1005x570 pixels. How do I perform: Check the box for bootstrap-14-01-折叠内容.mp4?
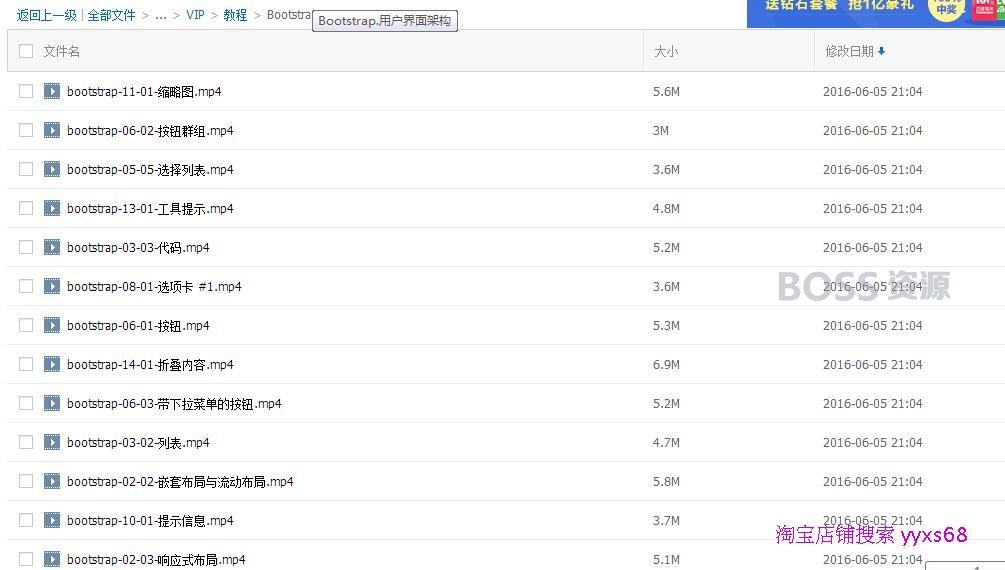click(x=26, y=364)
